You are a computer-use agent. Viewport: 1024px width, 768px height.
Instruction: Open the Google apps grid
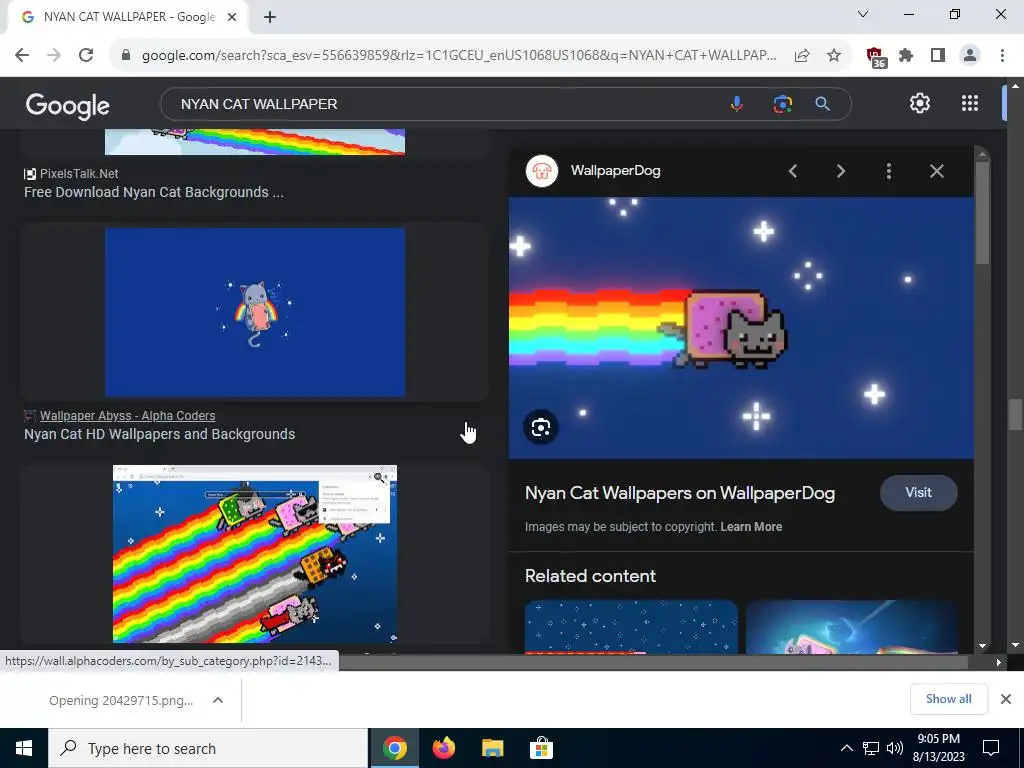coord(970,103)
